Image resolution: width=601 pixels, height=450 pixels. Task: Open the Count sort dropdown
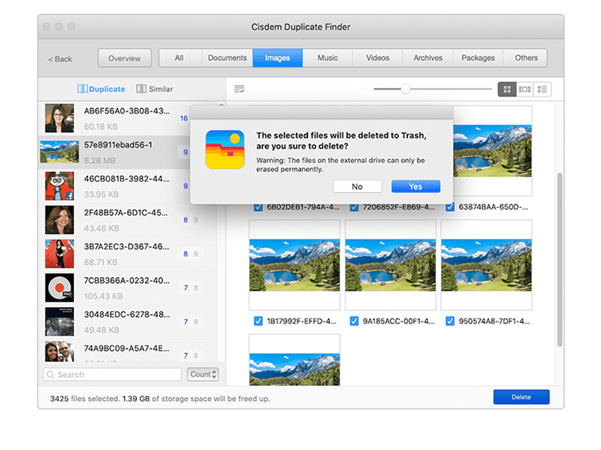203,374
